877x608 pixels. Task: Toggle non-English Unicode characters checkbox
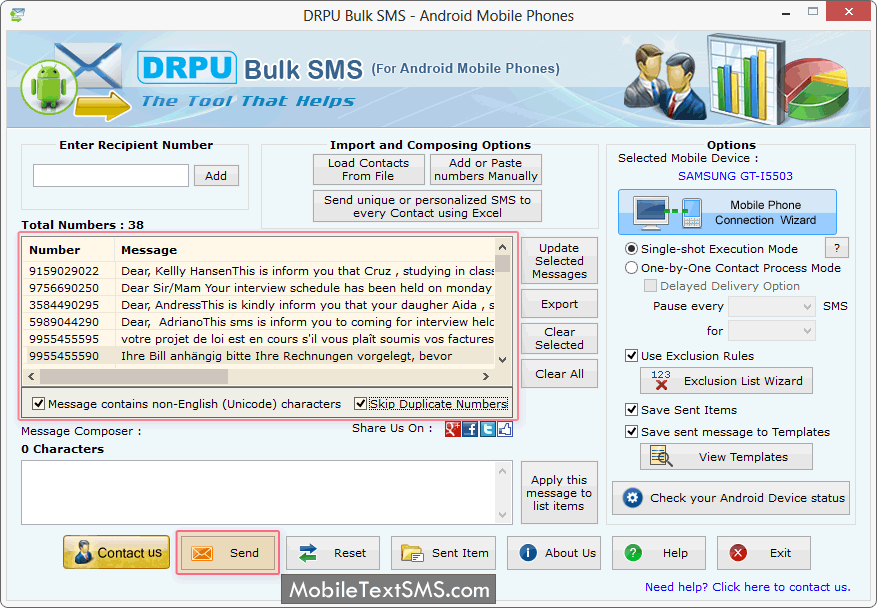coord(38,403)
